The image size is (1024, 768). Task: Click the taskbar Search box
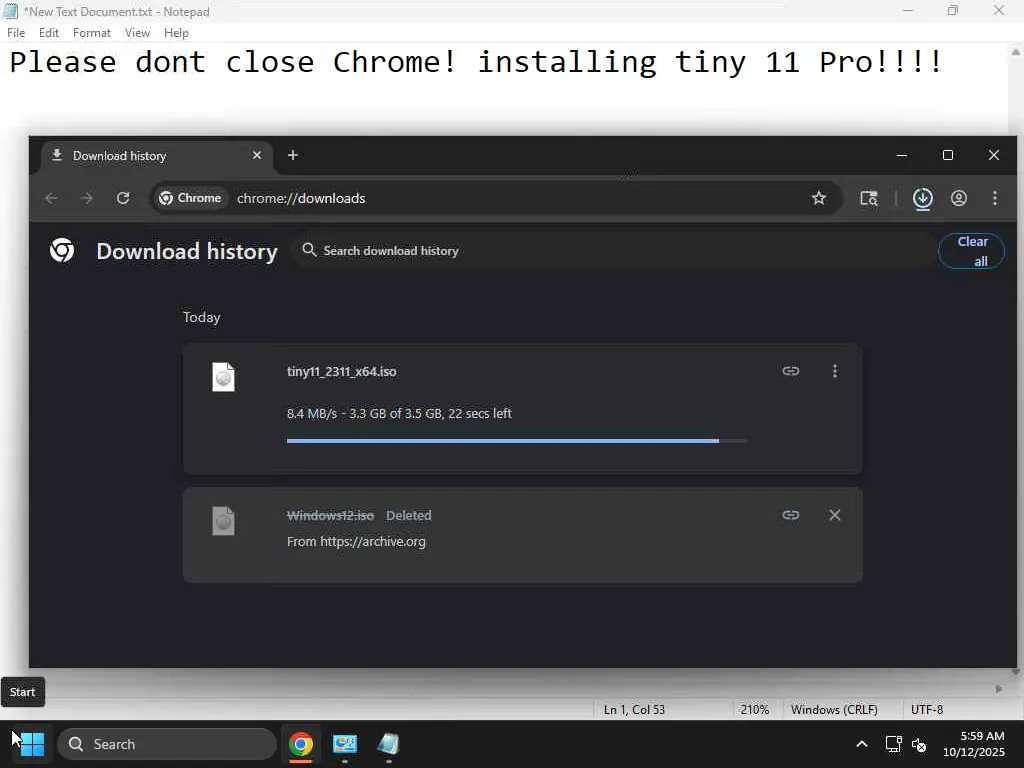pos(167,744)
